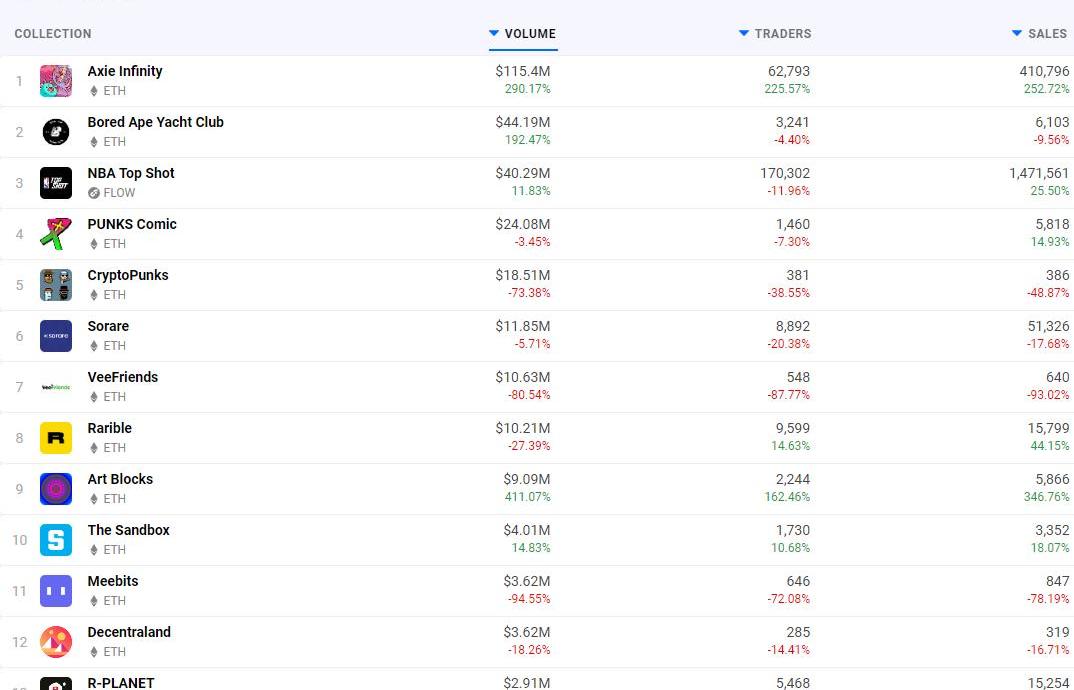Screen dimensions: 1074x690
Task: Click the ETH chain icon under Rarible
Action: click(x=94, y=447)
